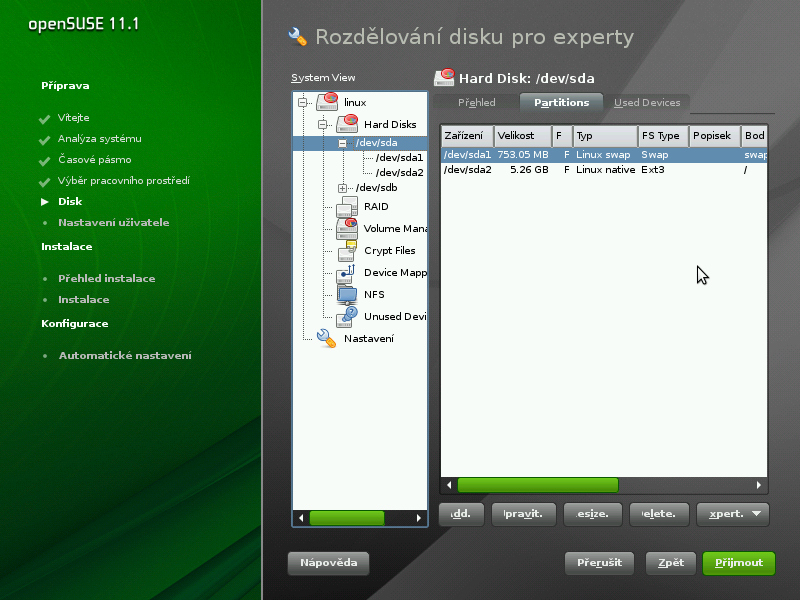Sort by the F column header
This screenshot has height=600, width=800.
(x=562, y=136)
